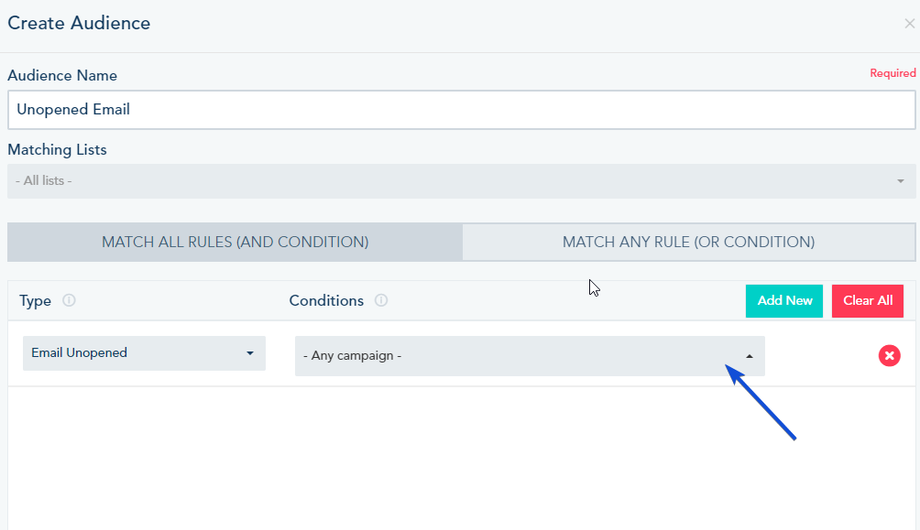
Task: Click the Audience Name text field
Action: (461, 110)
